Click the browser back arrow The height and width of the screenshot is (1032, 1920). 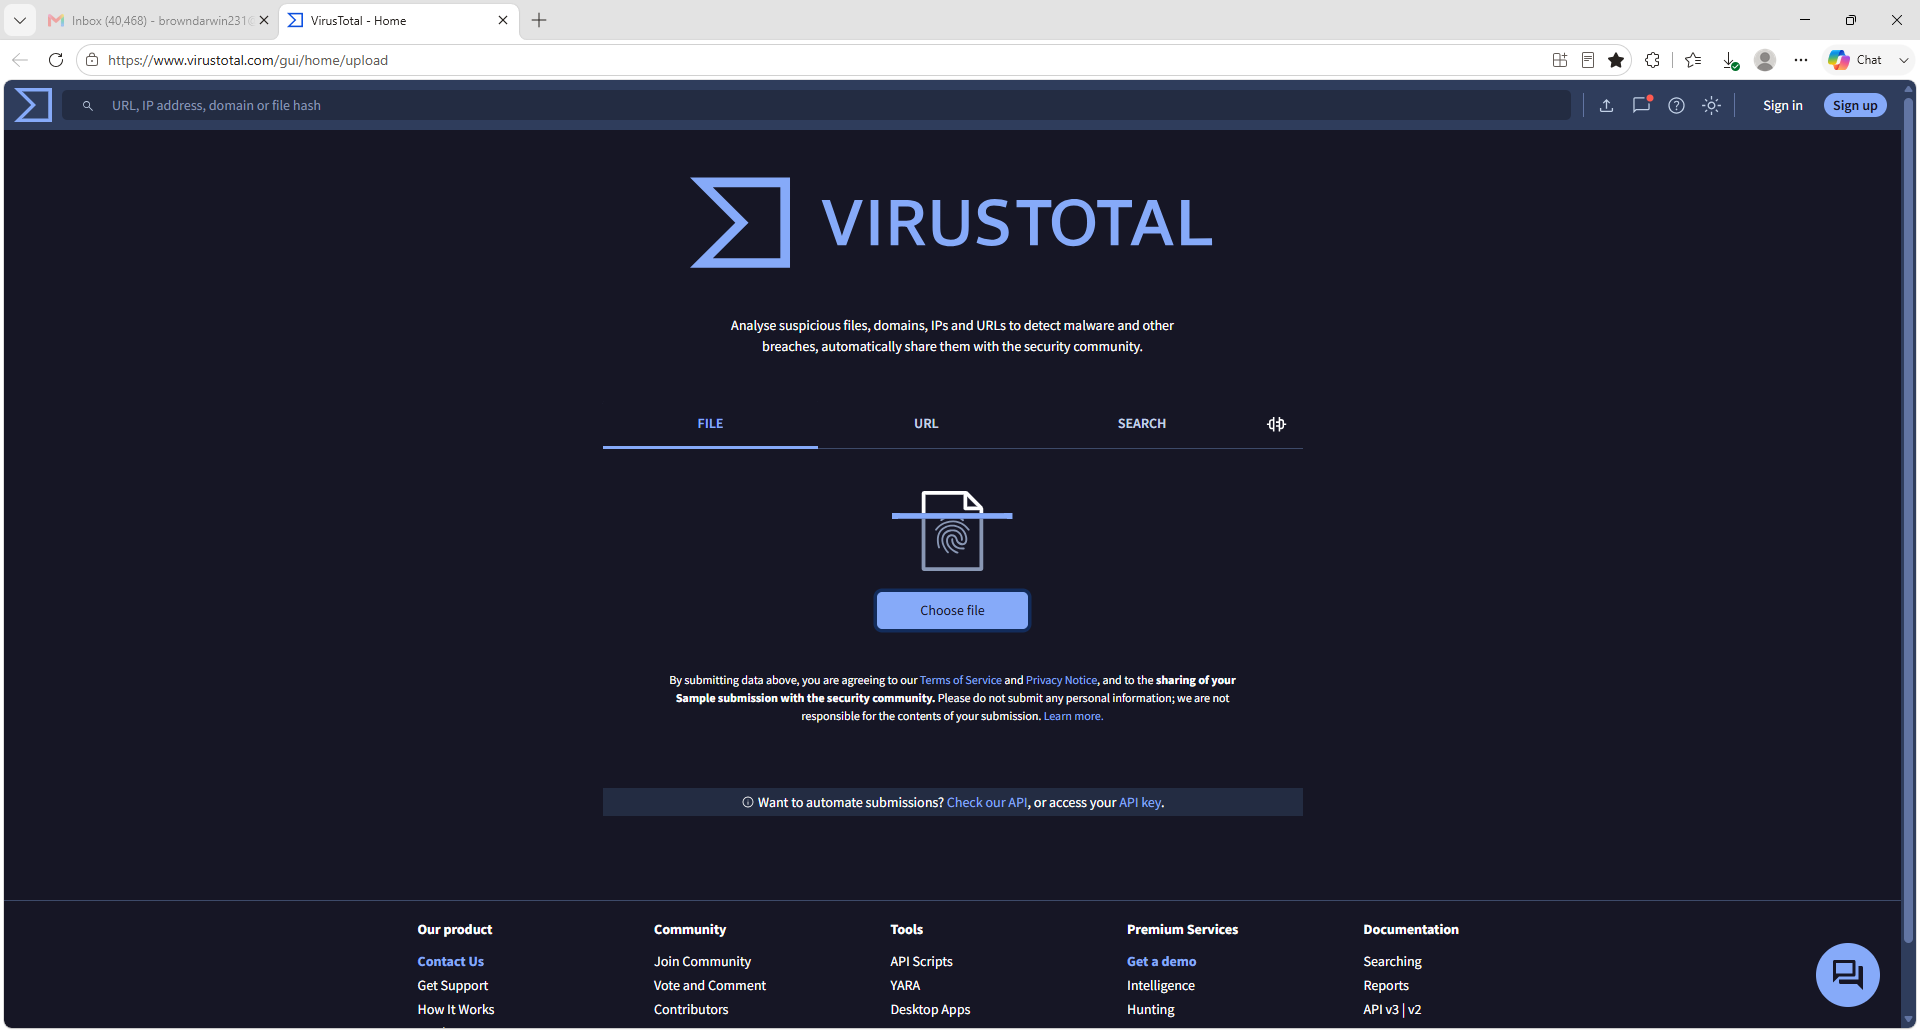click(x=20, y=60)
